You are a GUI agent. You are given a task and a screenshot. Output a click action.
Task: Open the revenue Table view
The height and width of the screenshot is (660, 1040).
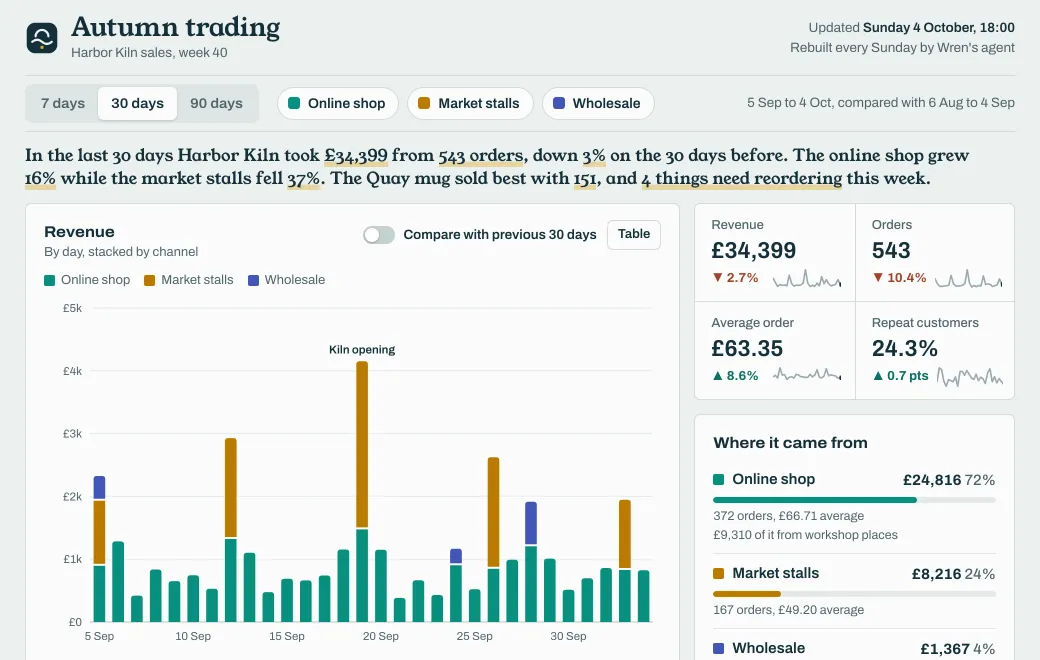click(633, 234)
